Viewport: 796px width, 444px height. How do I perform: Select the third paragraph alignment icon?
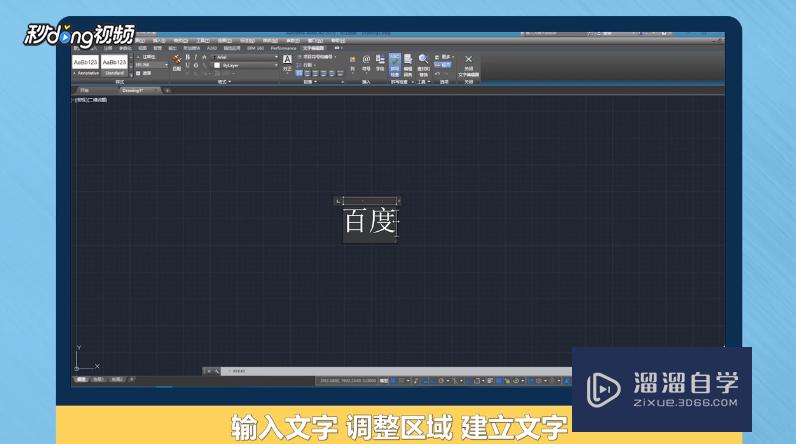tap(316, 73)
